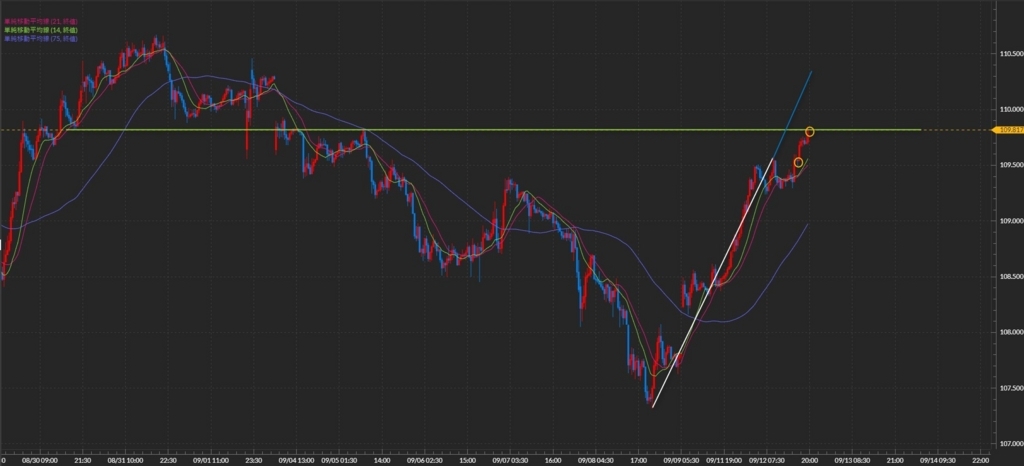This screenshot has width=1024, height=466.
Task: Click the 09/13 08:30 time axis label
Action: coord(852,460)
